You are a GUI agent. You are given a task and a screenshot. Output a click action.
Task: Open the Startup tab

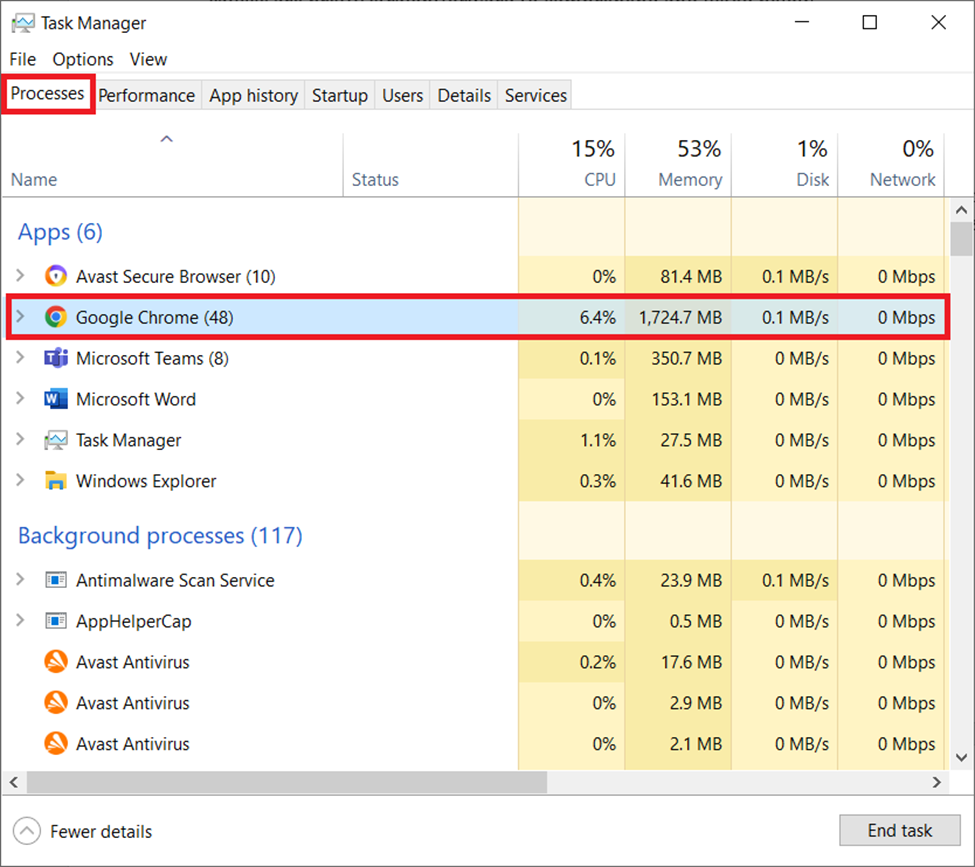[x=339, y=95]
